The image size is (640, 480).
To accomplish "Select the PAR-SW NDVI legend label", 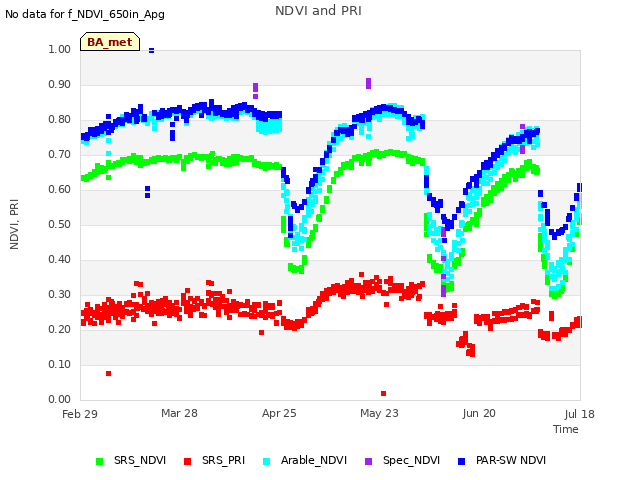I will click(511, 460).
